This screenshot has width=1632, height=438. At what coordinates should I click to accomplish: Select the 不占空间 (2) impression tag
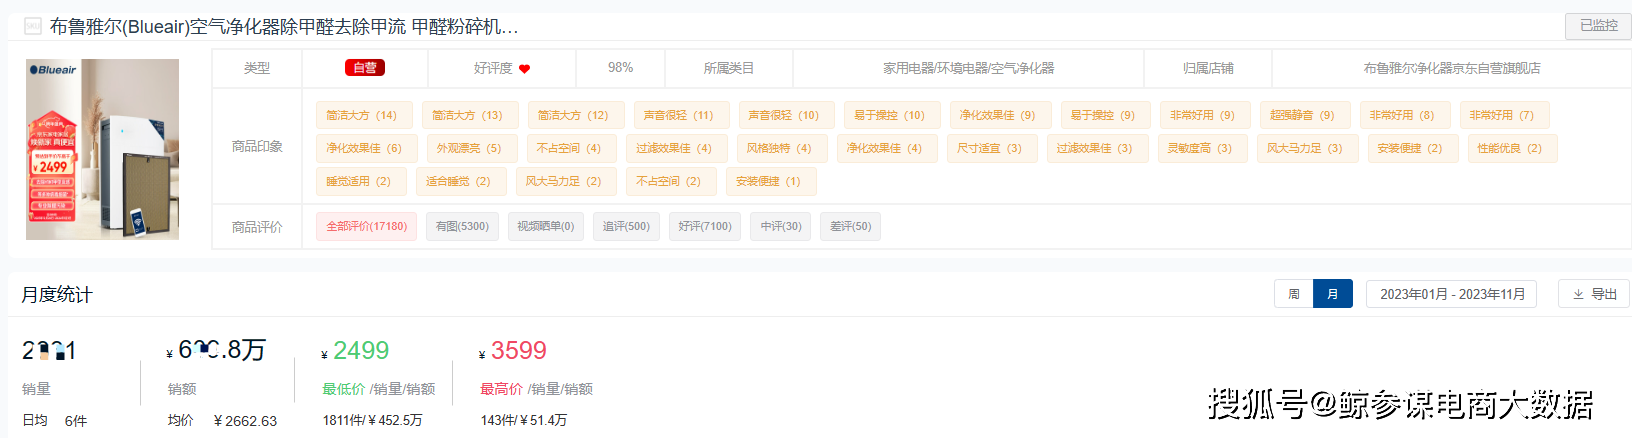point(669,181)
